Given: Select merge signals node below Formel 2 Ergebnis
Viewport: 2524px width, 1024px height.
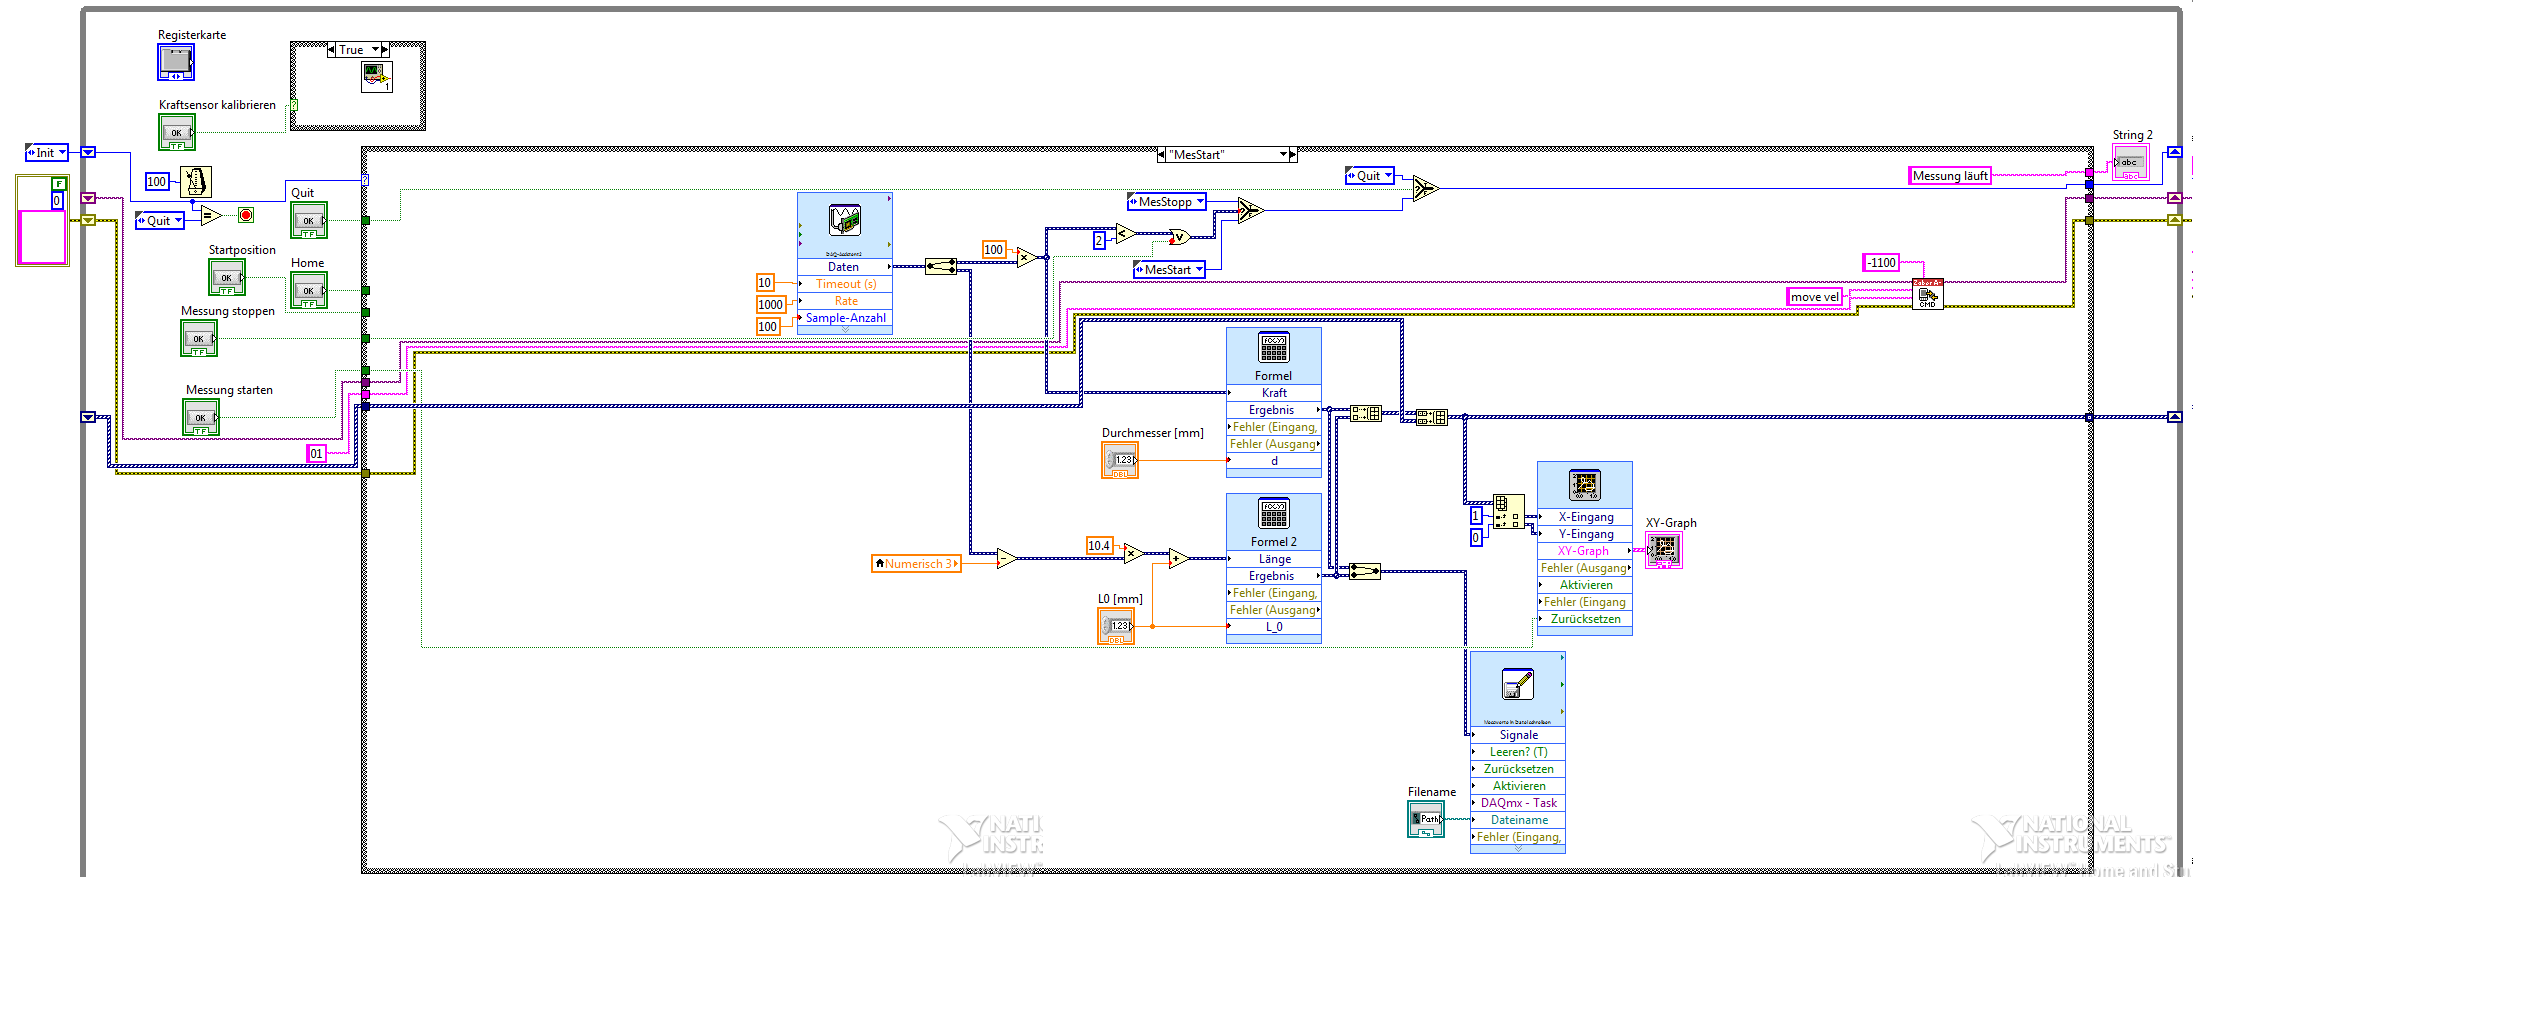Looking at the screenshot, I should [x=1365, y=571].
